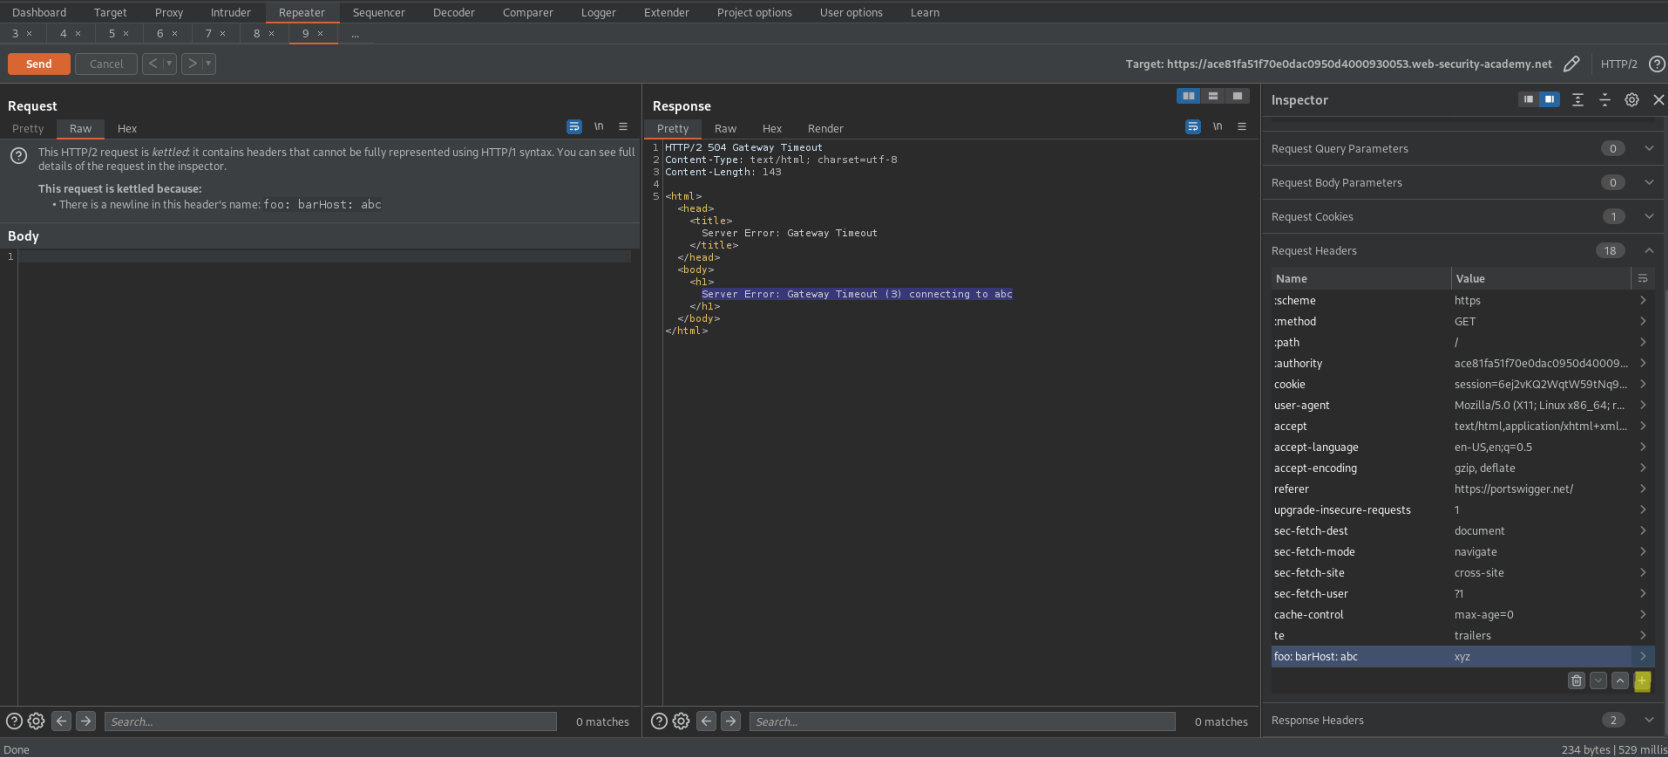Image resolution: width=1668 pixels, height=757 pixels.
Task: Toggle word wrap in the headers table
Action: pyautogui.click(x=1643, y=279)
